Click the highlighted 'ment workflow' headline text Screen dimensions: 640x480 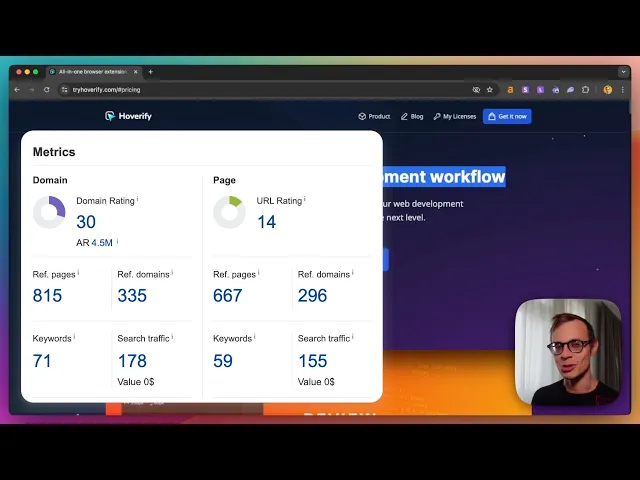tap(444, 177)
